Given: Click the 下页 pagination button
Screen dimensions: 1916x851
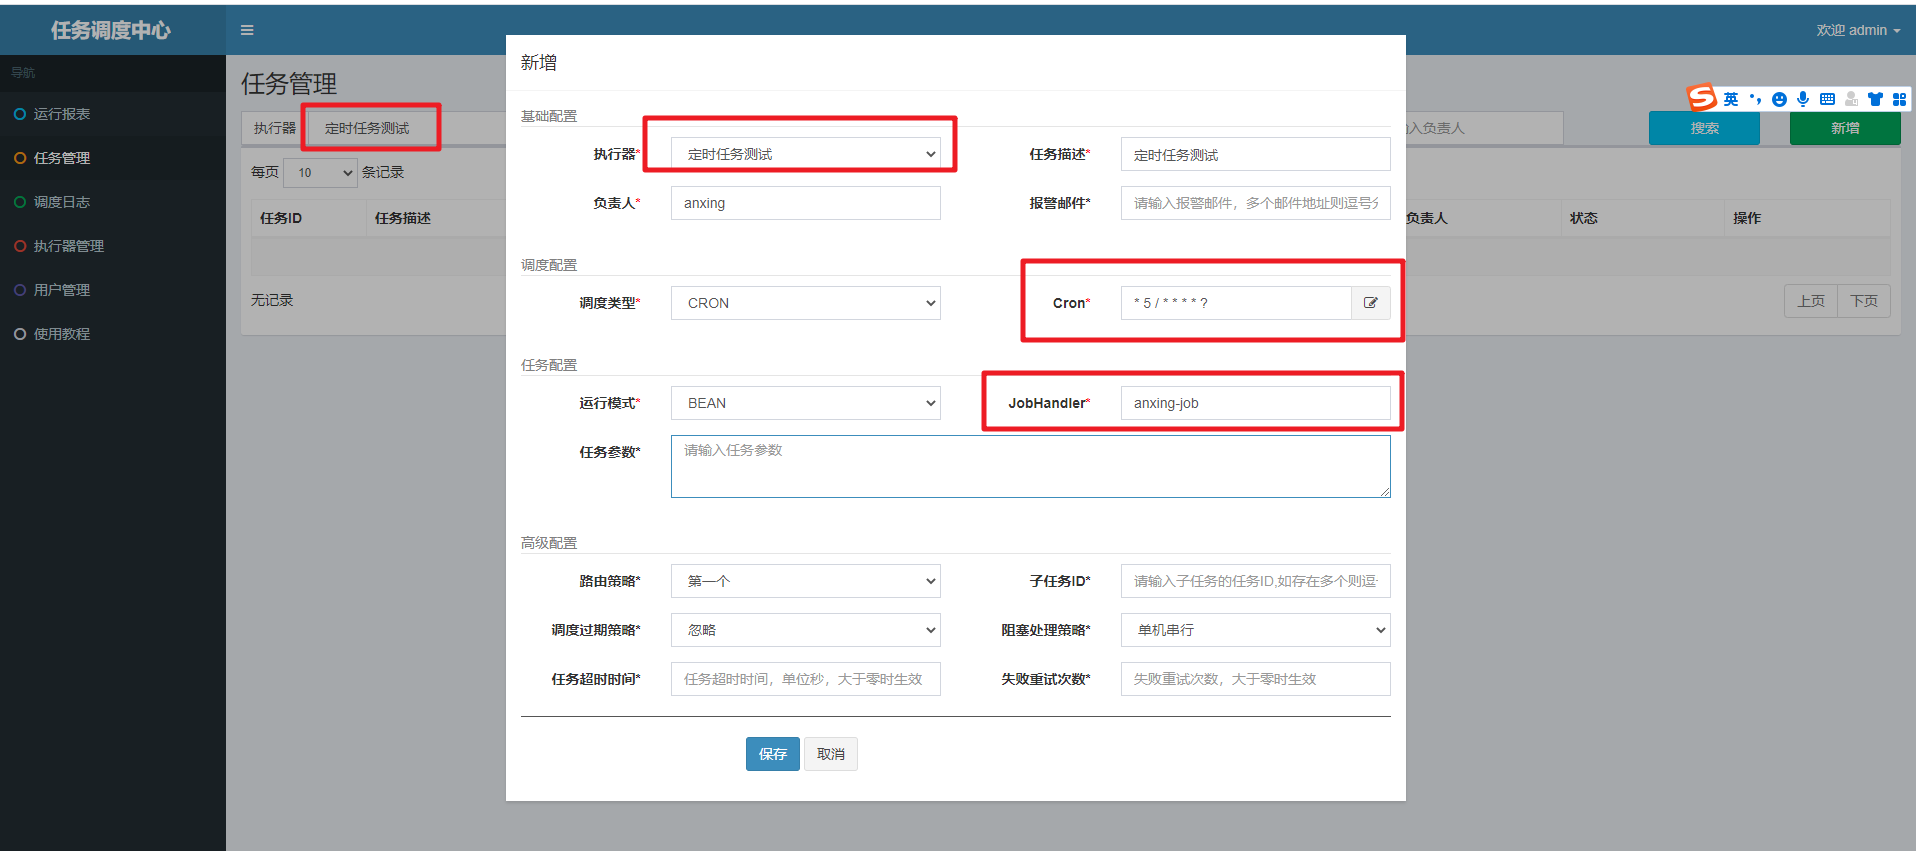Looking at the screenshot, I should (1864, 301).
